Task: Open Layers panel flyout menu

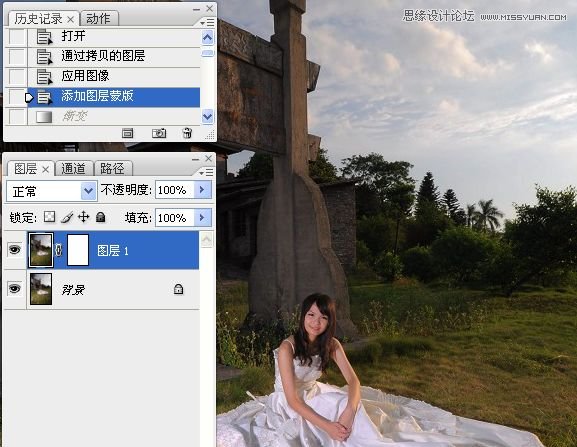Action: (207, 172)
